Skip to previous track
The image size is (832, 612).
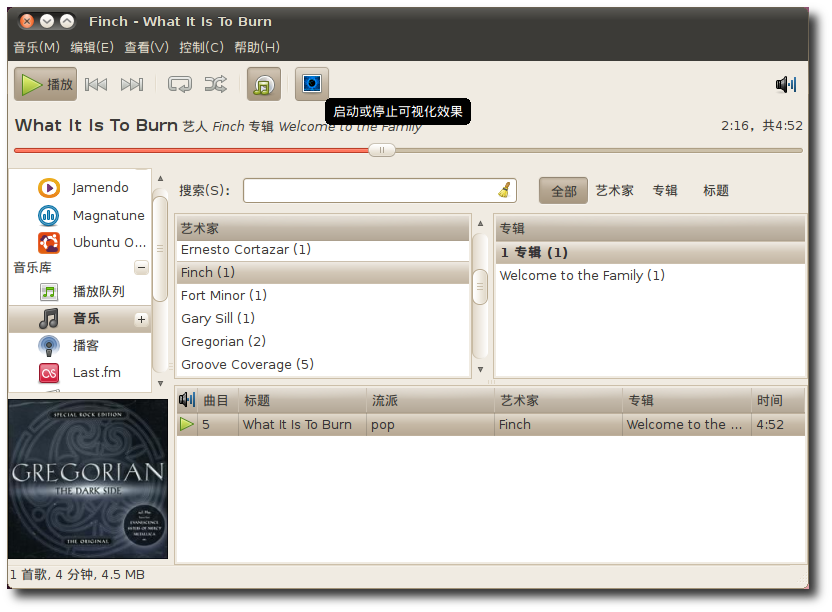(96, 84)
